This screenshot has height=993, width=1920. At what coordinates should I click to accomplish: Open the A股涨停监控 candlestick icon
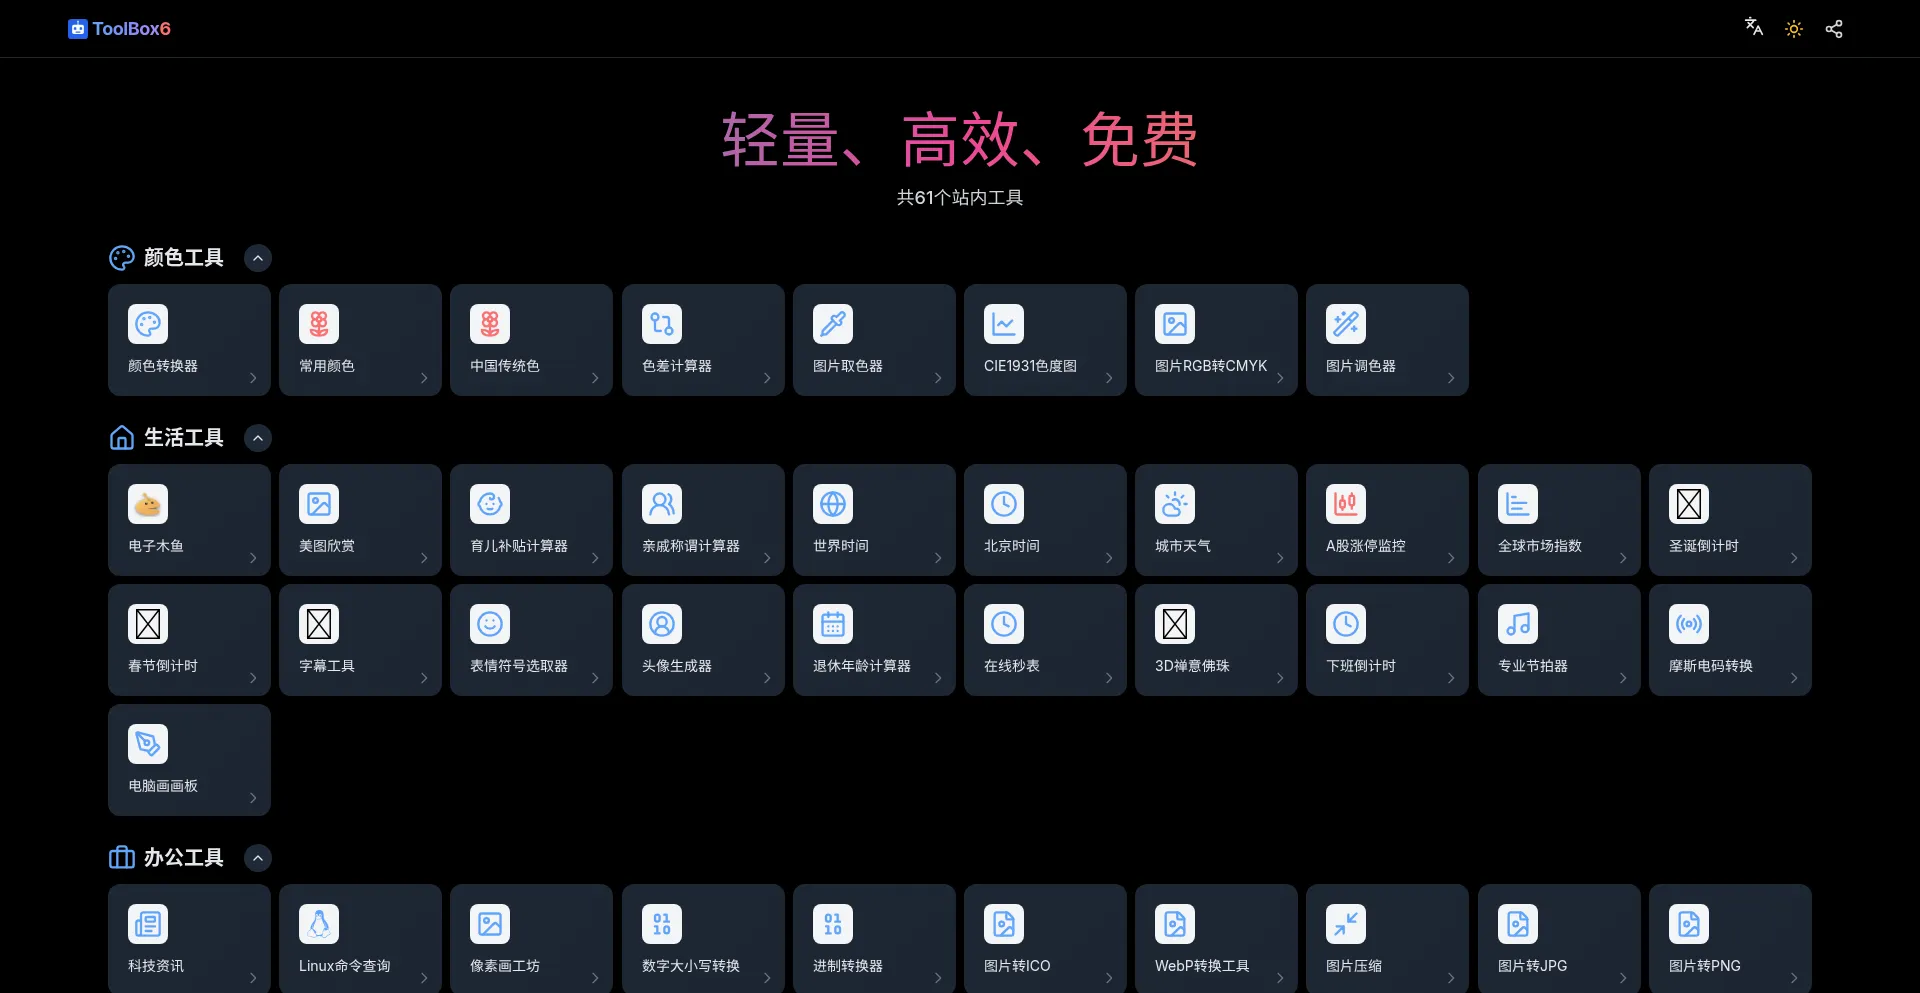[1346, 504]
